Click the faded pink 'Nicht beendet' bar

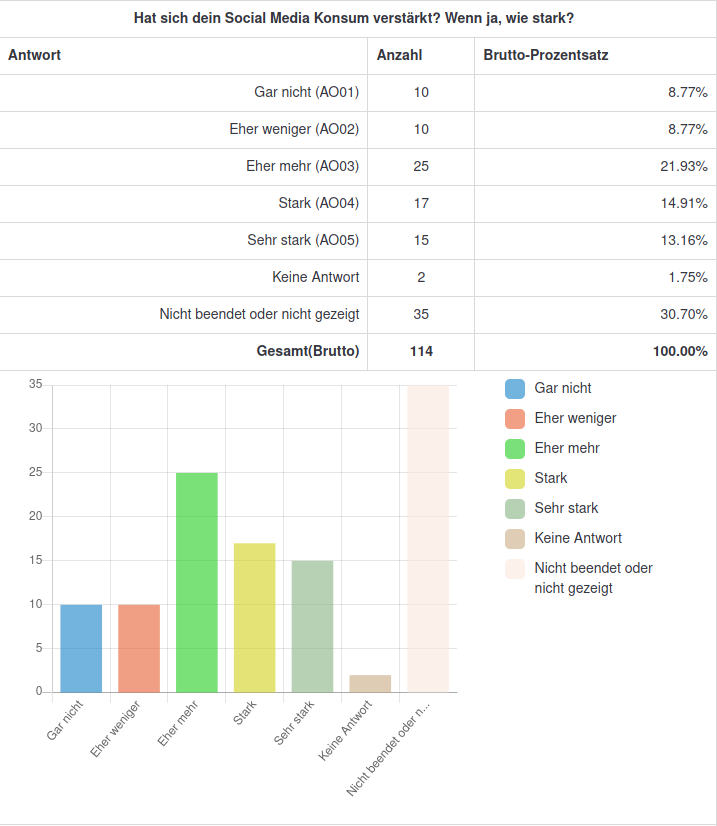[x=428, y=538]
